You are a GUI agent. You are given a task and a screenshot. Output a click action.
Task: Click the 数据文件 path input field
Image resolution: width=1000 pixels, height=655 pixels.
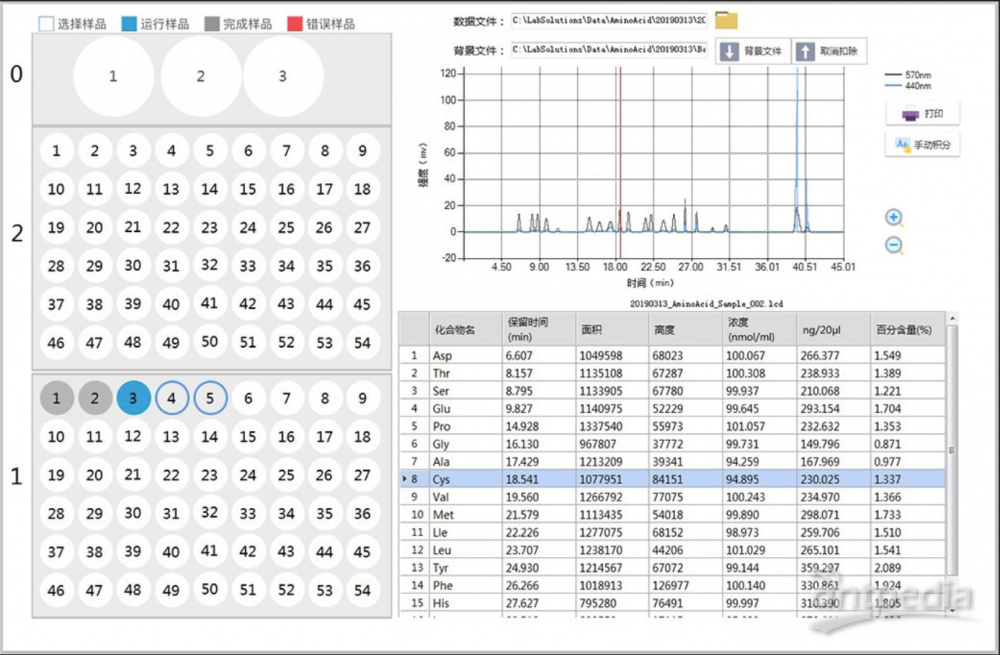(x=608, y=20)
